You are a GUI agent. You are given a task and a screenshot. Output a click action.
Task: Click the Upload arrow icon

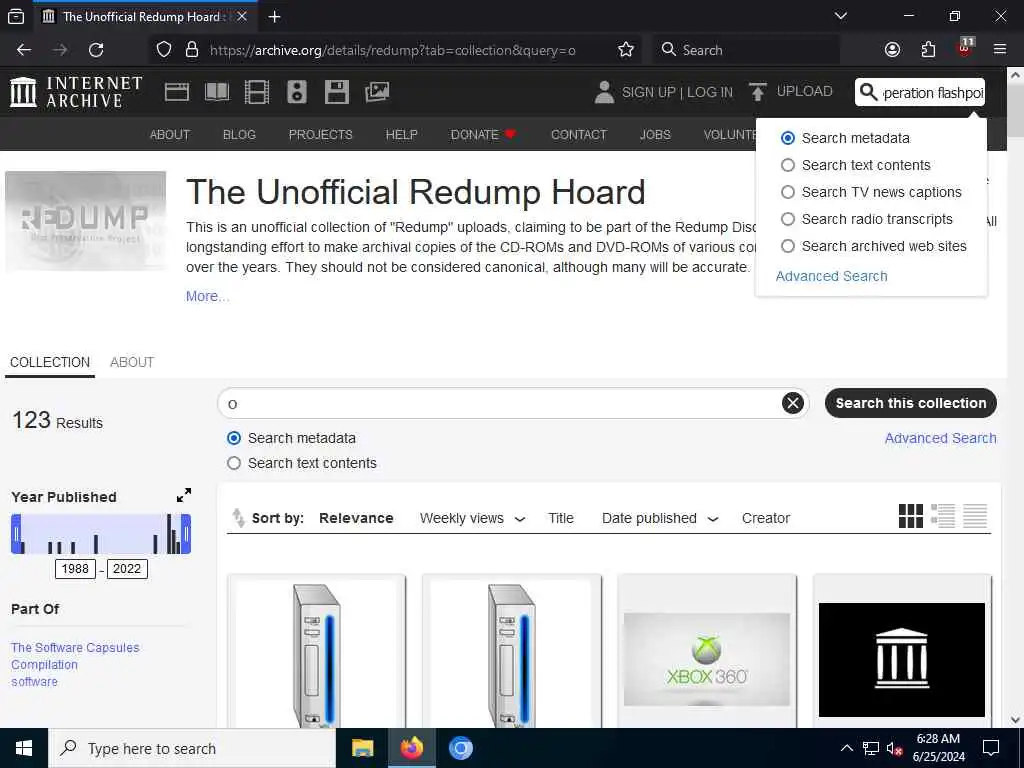point(758,92)
